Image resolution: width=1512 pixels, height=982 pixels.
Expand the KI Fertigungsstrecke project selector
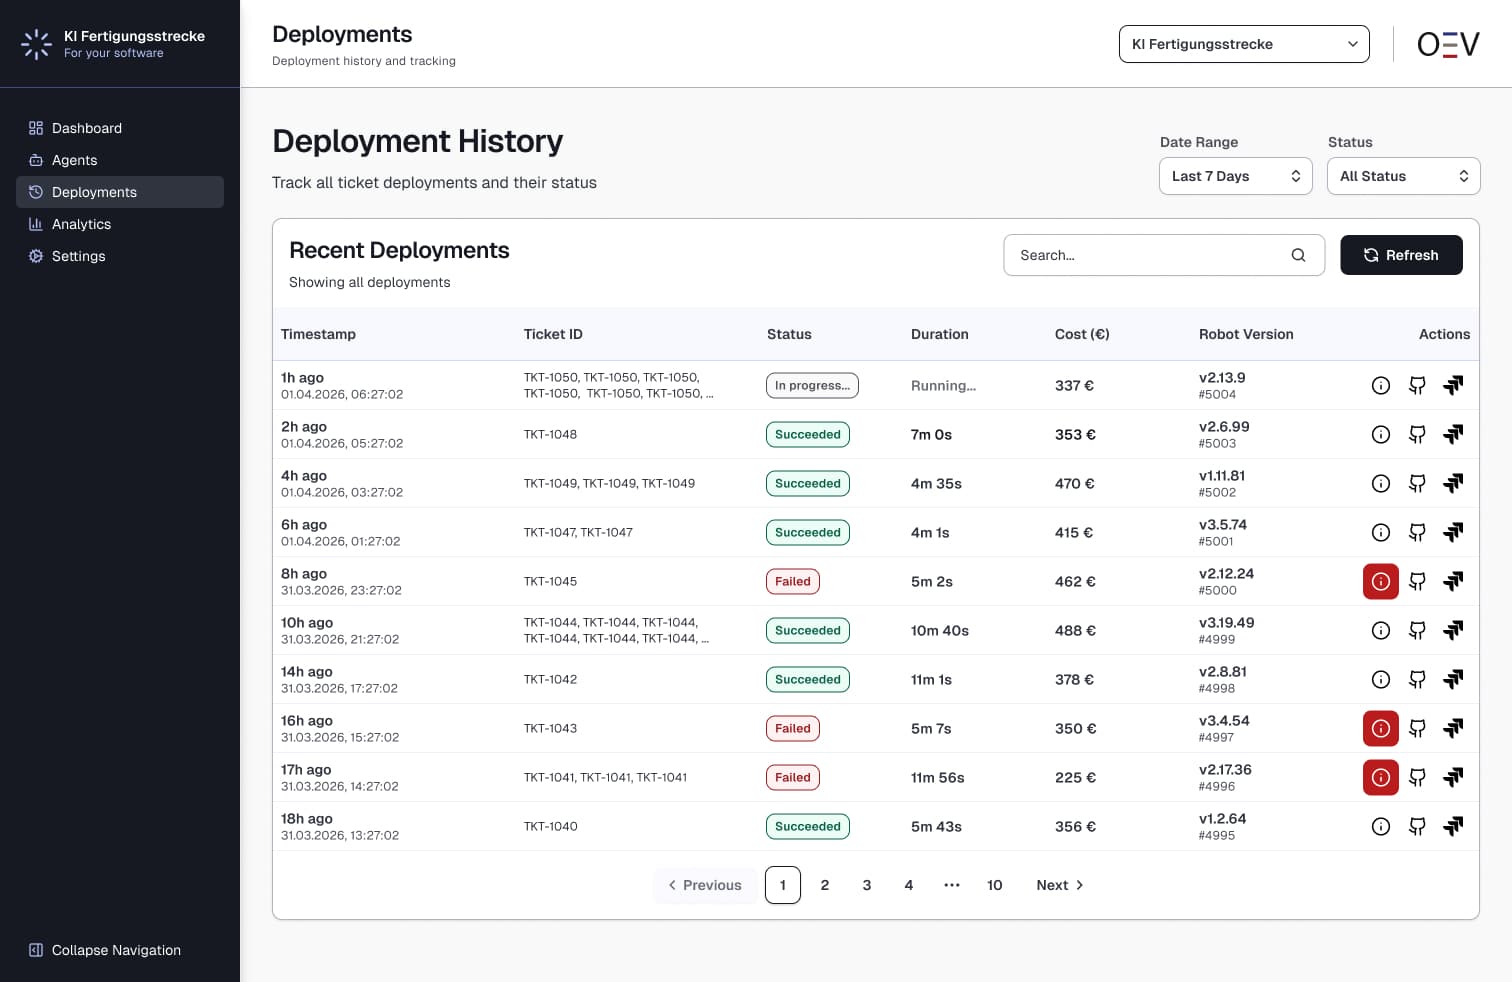[x=1243, y=44]
